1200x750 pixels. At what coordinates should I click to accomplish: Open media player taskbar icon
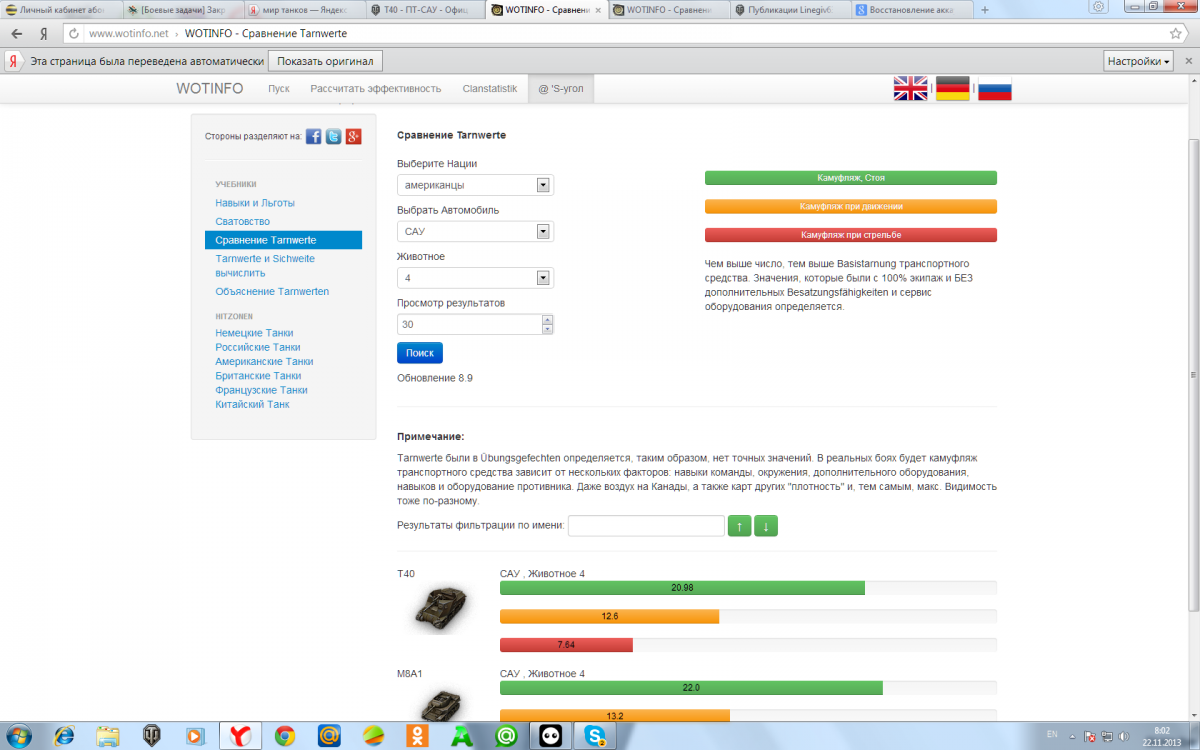(x=196, y=736)
